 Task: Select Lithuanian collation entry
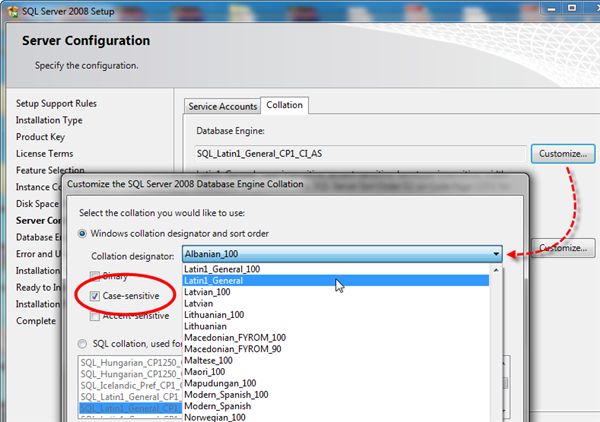pyautogui.click(x=336, y=326)
